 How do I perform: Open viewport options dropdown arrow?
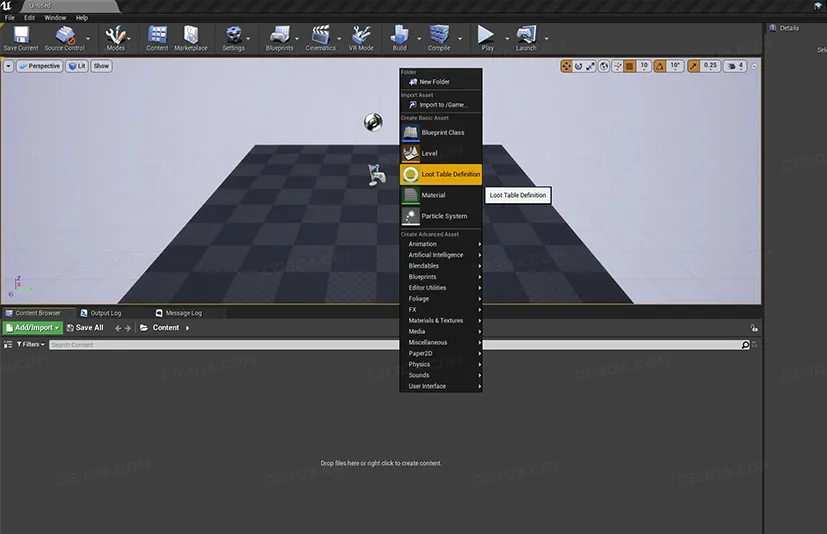point(8,66)
